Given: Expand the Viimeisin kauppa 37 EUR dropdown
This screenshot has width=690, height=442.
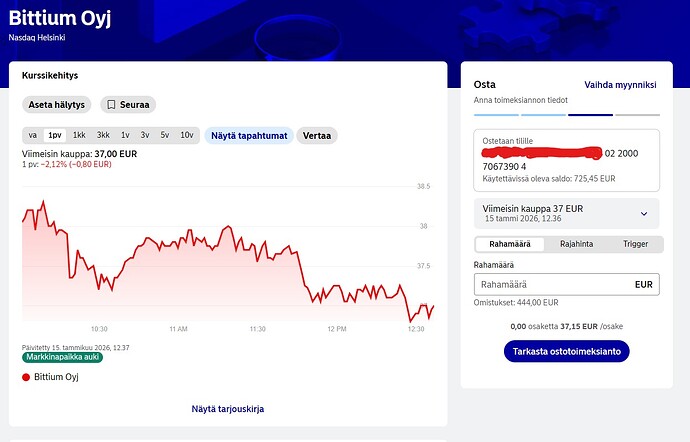Looking at the screenshot, I should click(643, 213).
